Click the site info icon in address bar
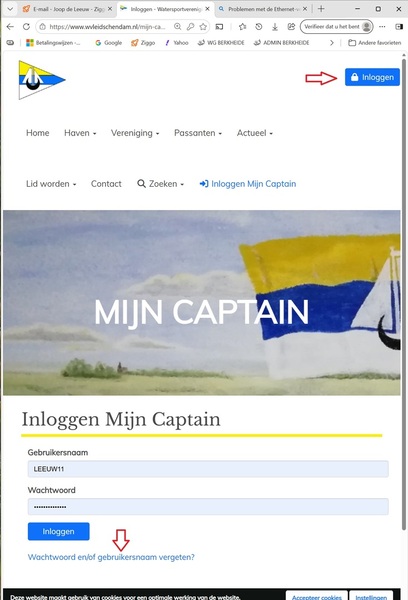 click(x=42, y=26)
